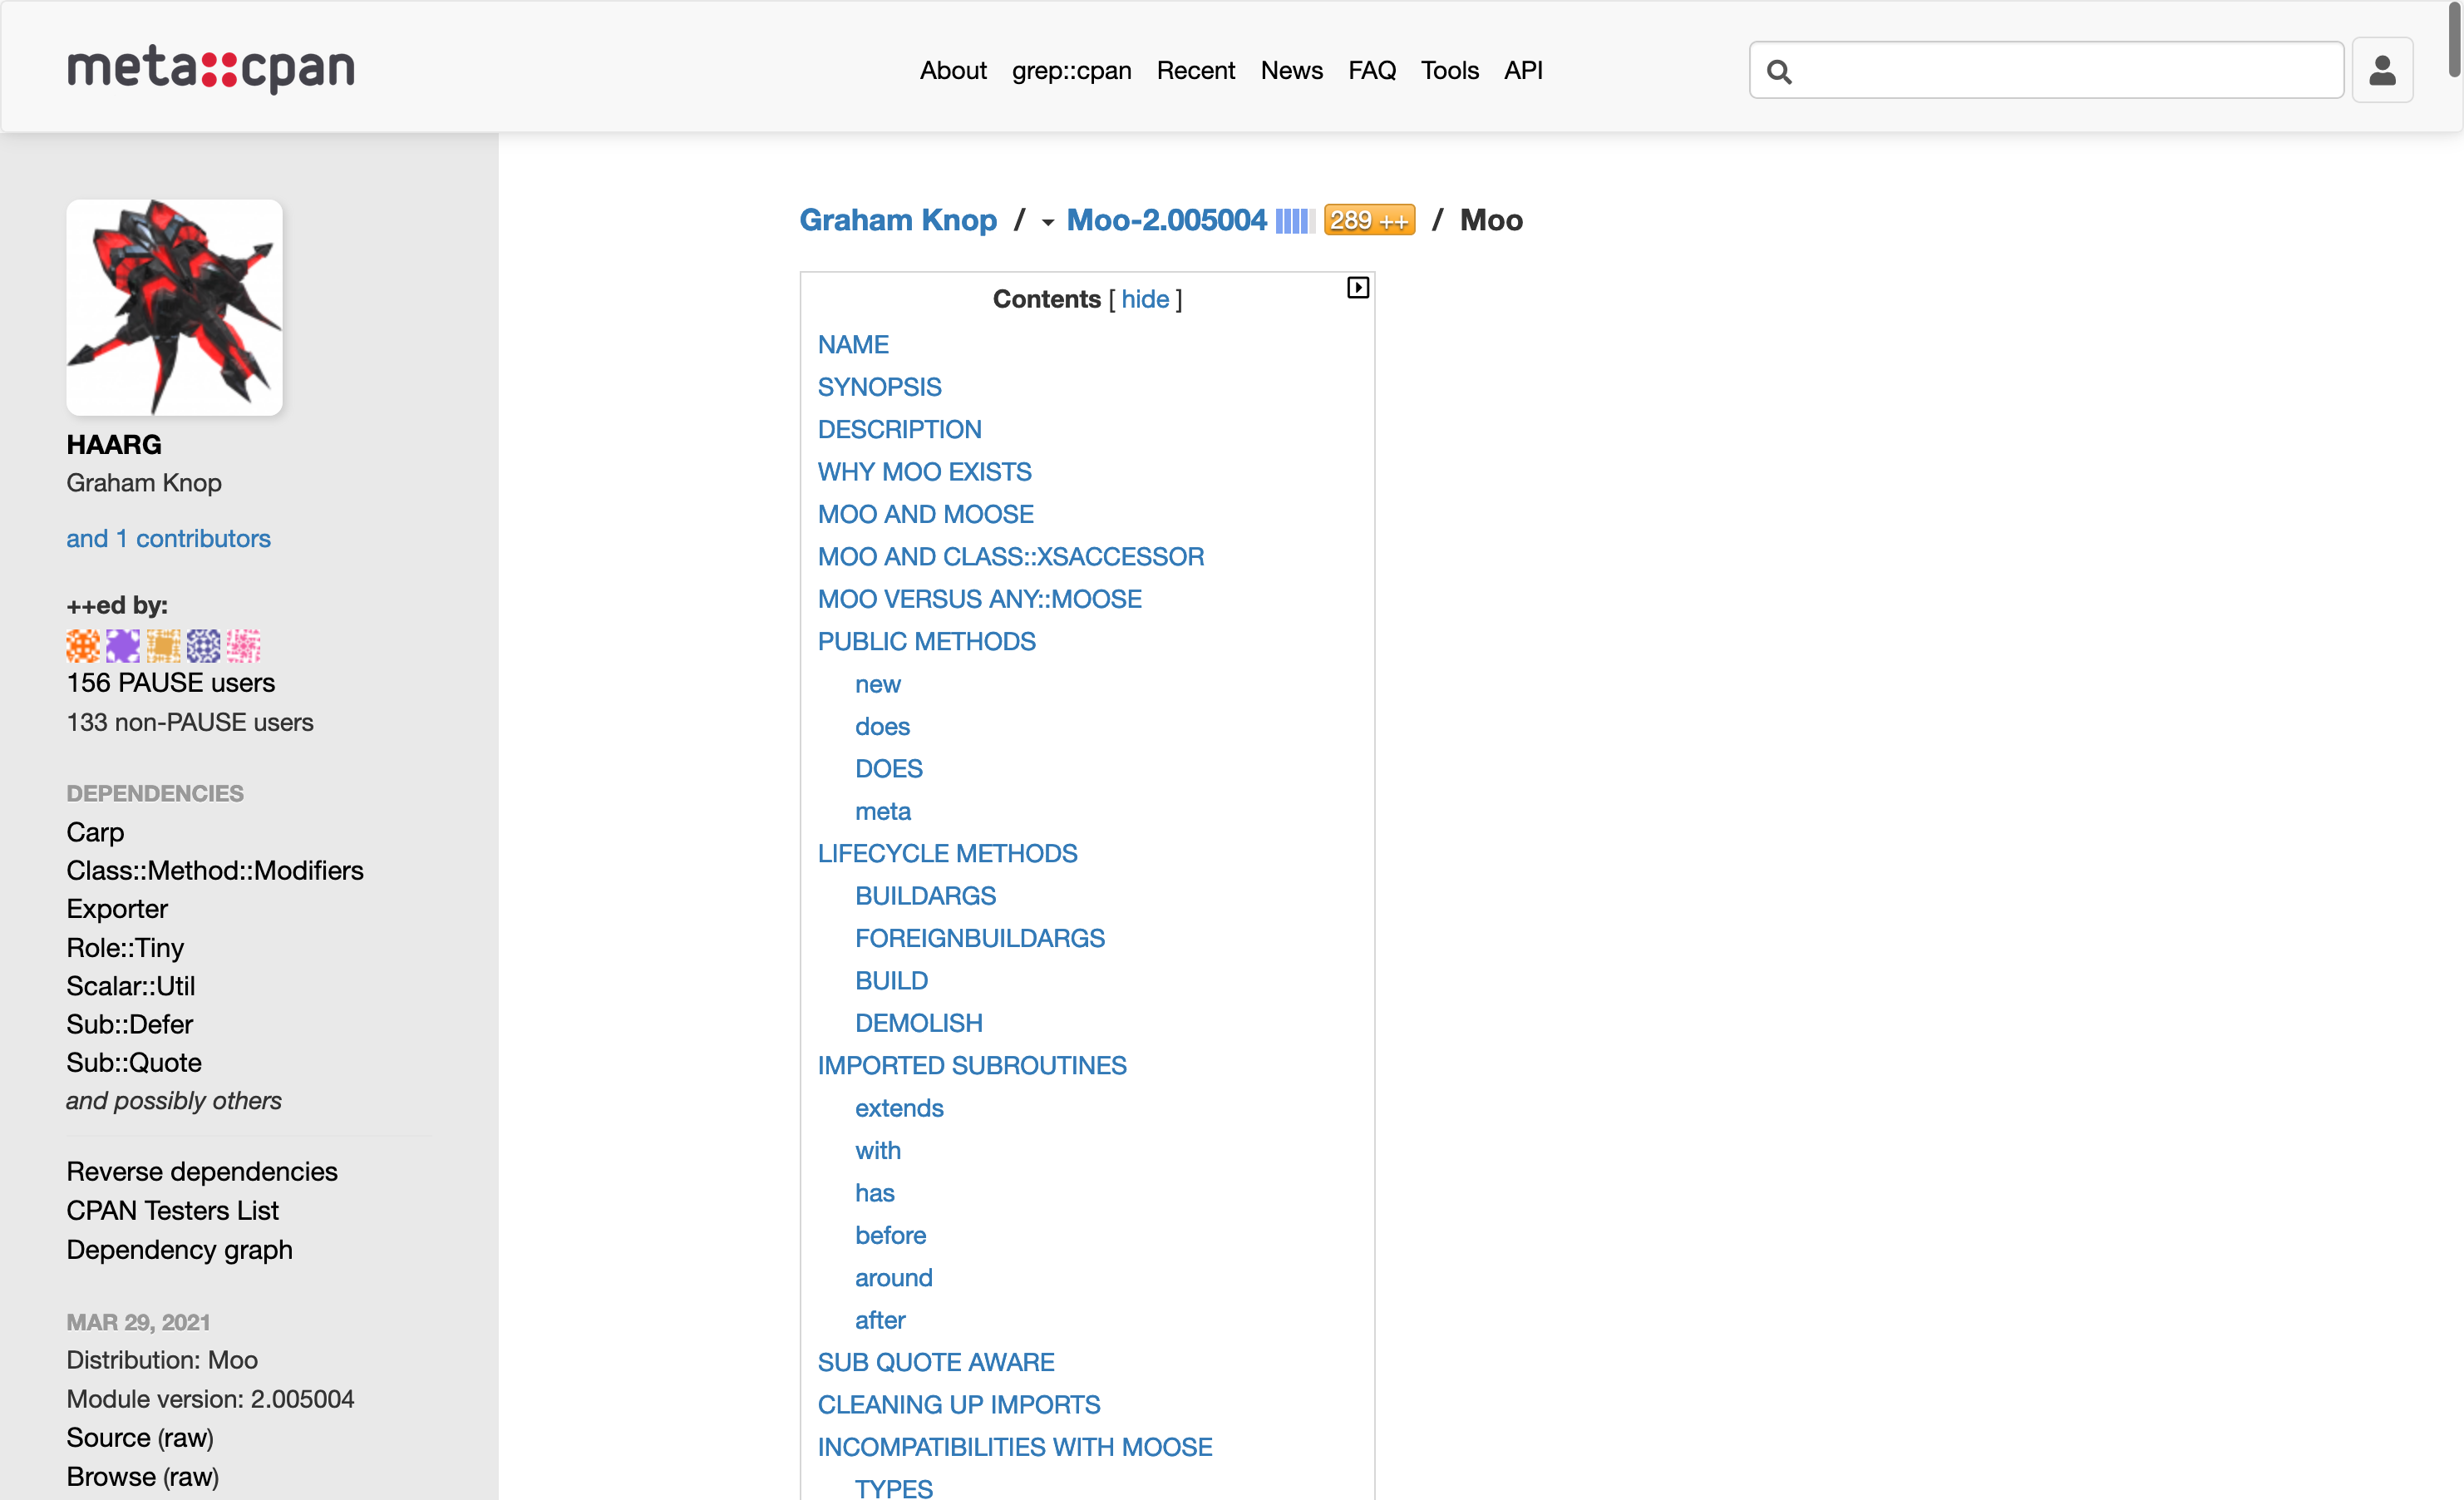Image resolution: width=2464 pixels, height=1500 pixels.
Task: Open the Tools menu
Action: pyautogui.click(x=1449, y=70)
